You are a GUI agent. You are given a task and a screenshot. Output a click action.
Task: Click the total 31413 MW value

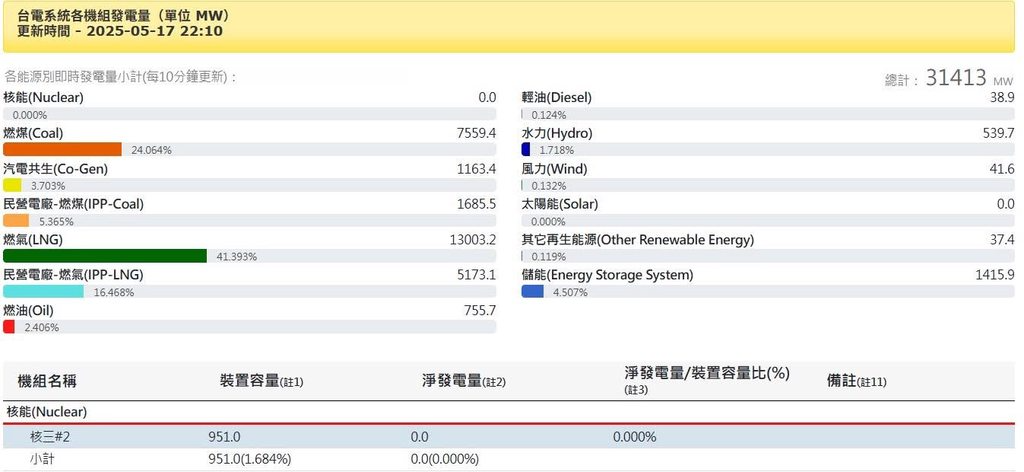click(x=956, y=78)
